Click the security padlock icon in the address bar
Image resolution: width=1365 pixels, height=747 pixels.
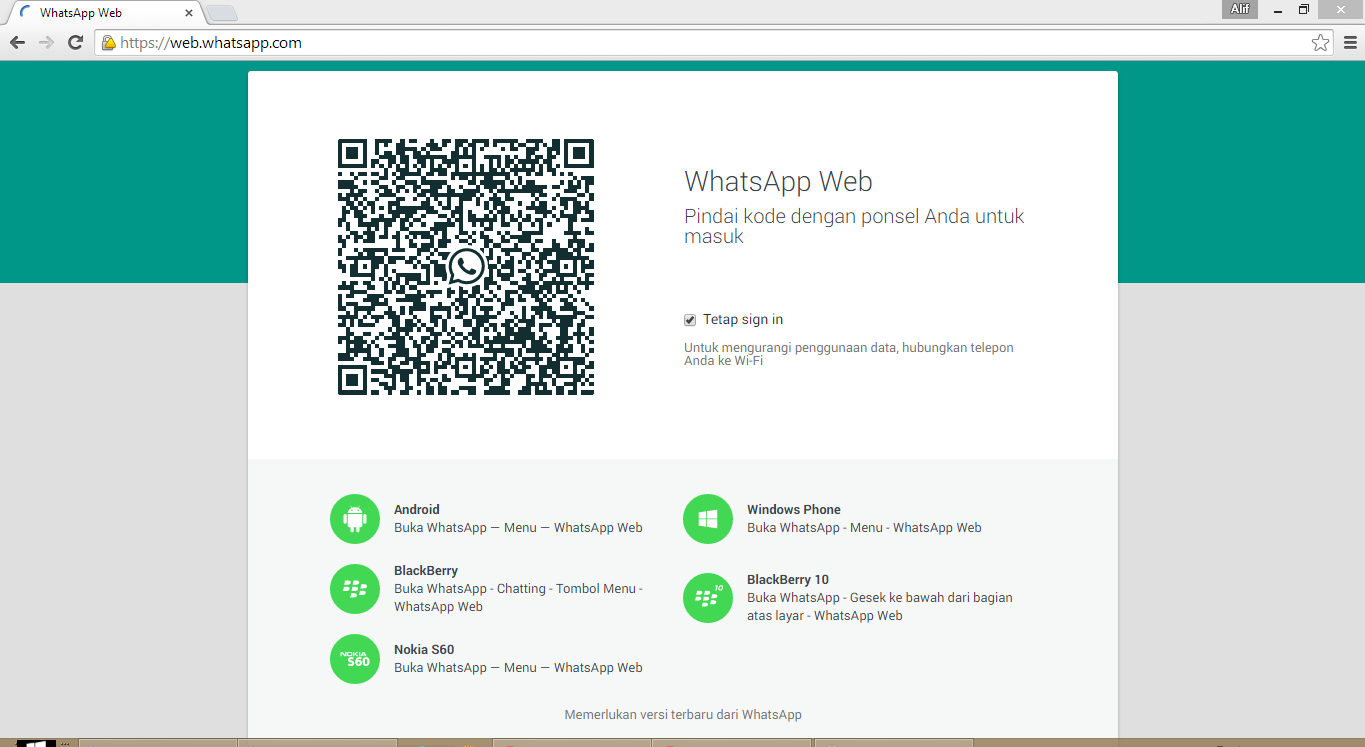(109, 43)
